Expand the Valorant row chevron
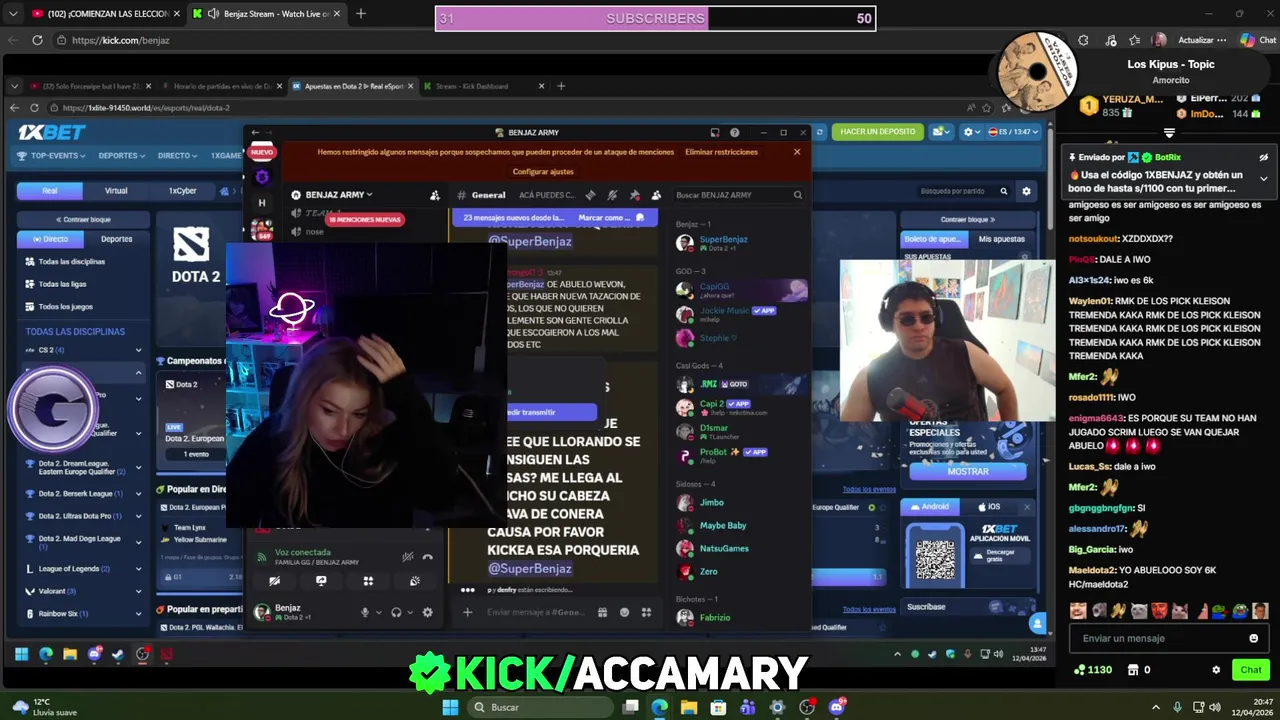 click(138, 591)
